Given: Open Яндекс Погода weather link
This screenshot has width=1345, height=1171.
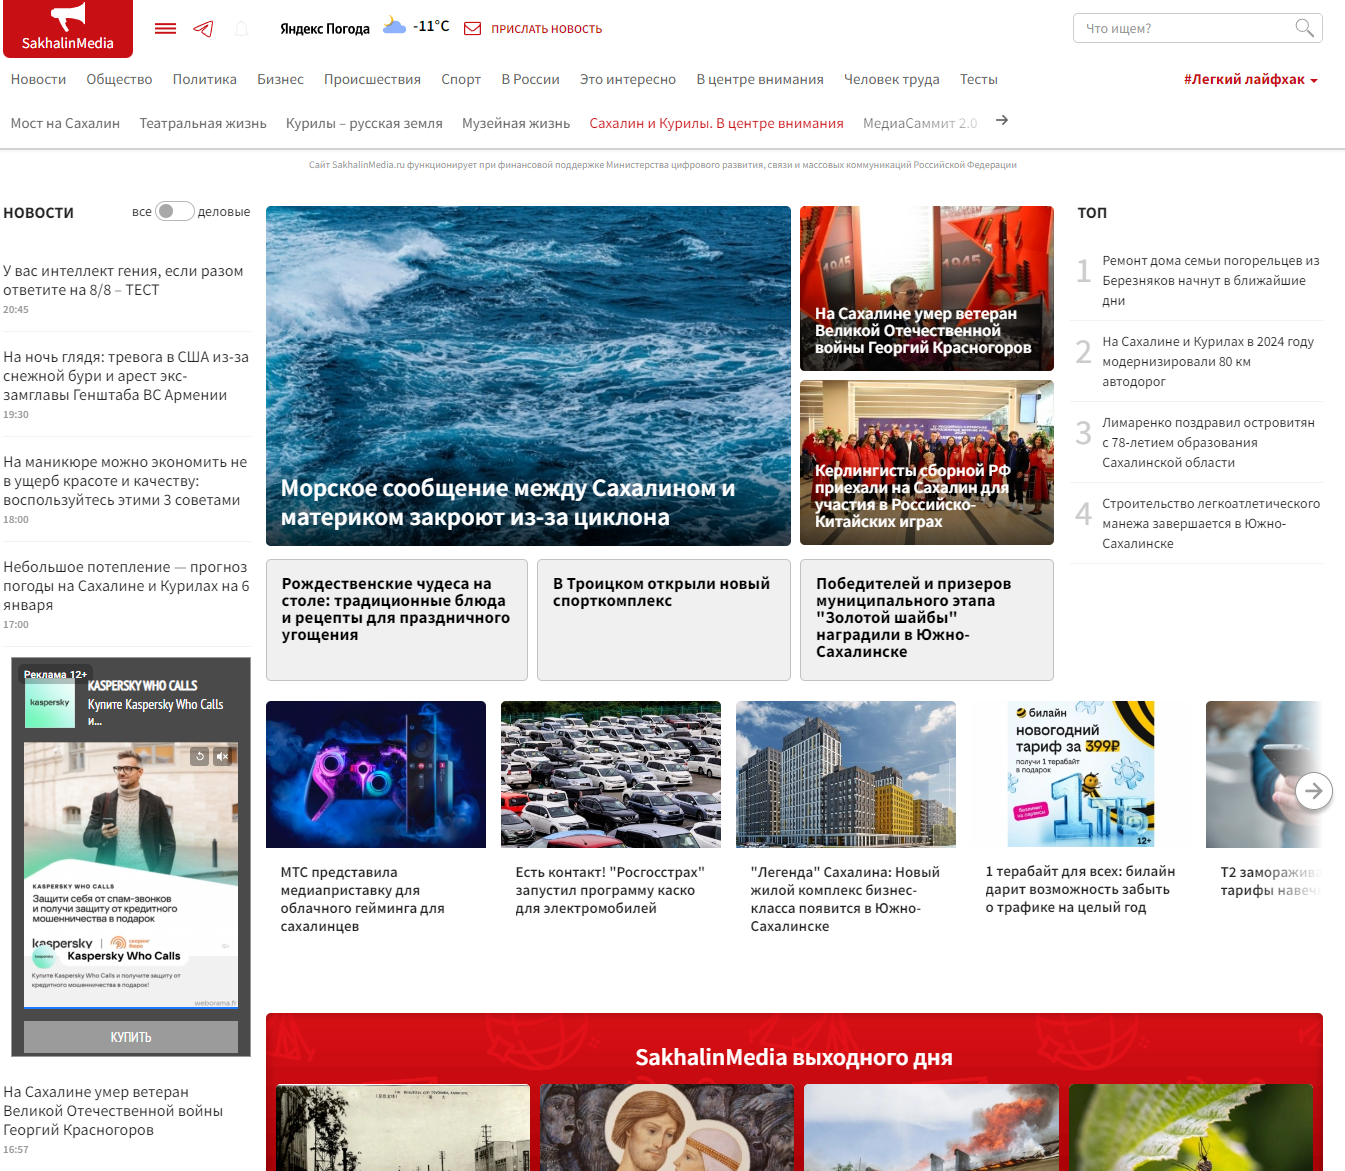Looking at the screenshot, I should click(325, 29).
